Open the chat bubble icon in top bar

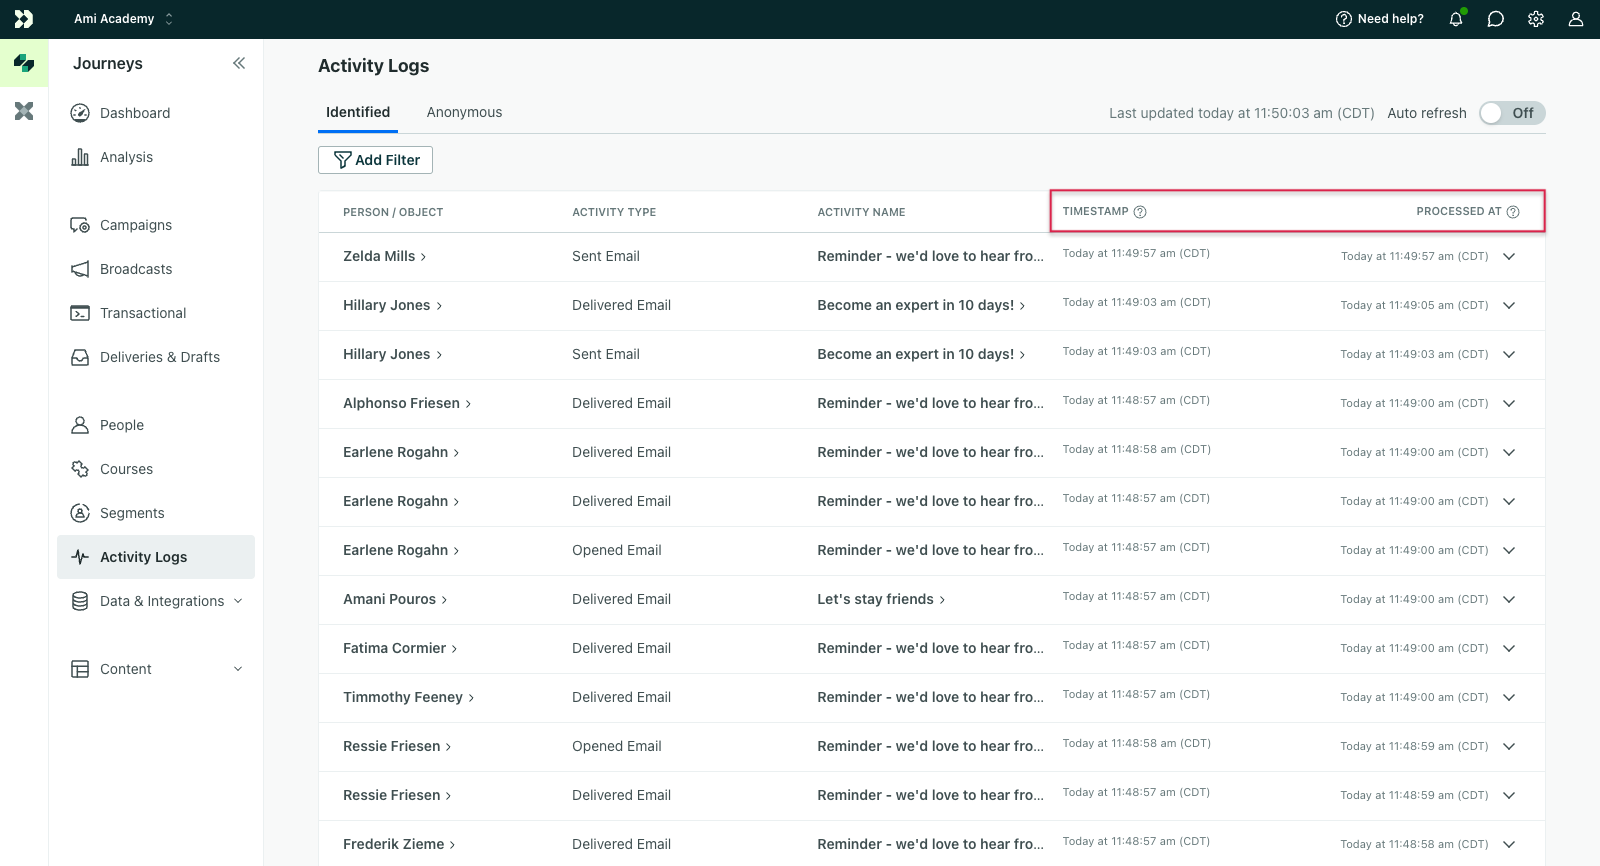1496,19
